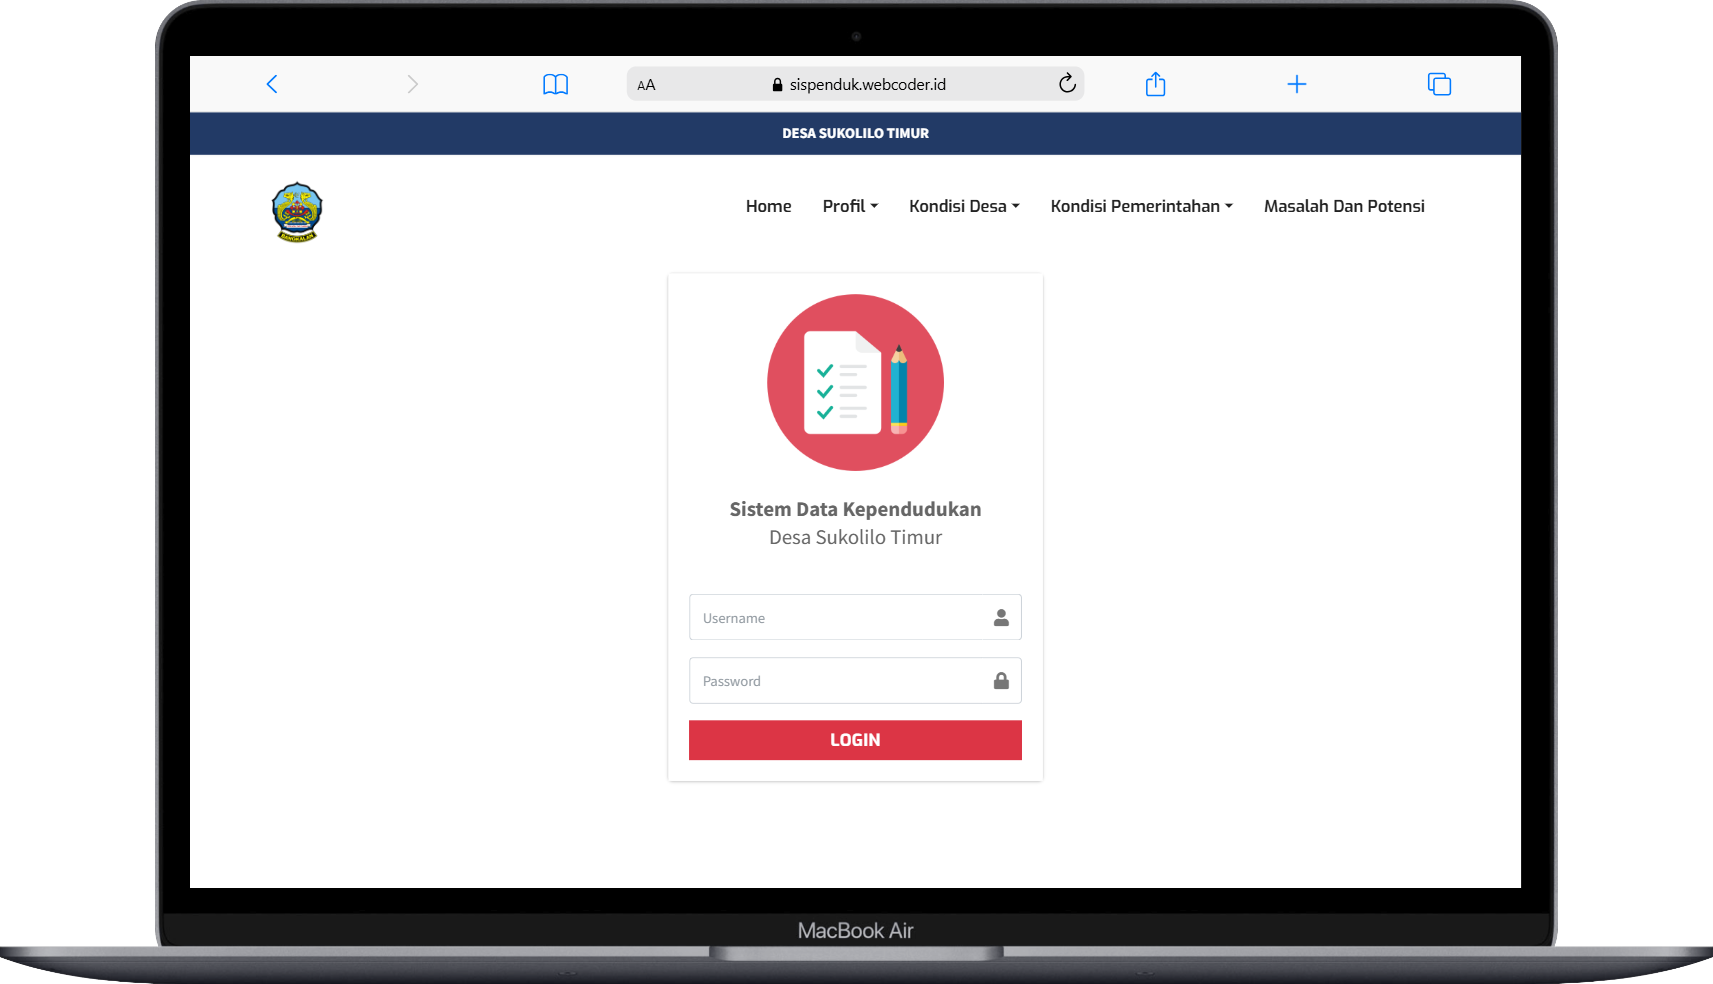This screenshot has width=1713, height=984.
Task: Open Masalah Dan Potensi page
Action: (x=1344, y=206)
